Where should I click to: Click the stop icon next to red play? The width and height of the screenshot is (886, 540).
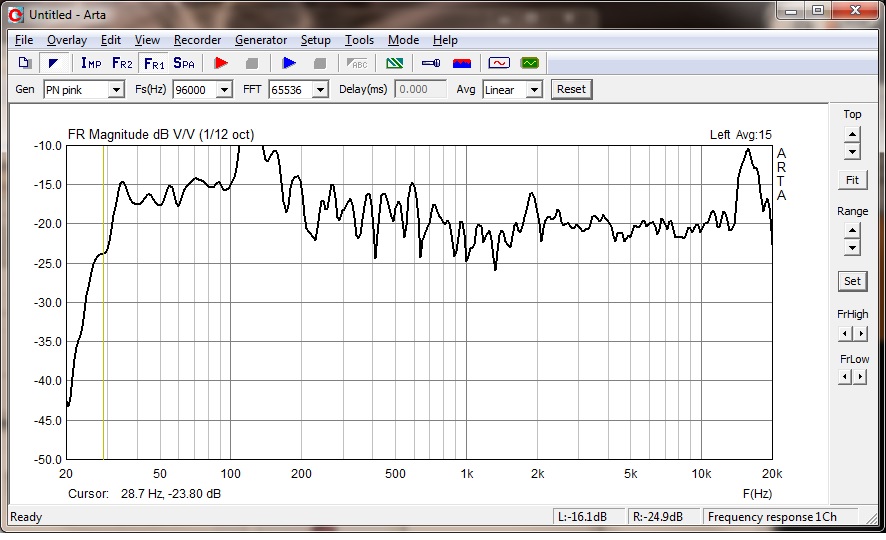(x=252, y=63)
